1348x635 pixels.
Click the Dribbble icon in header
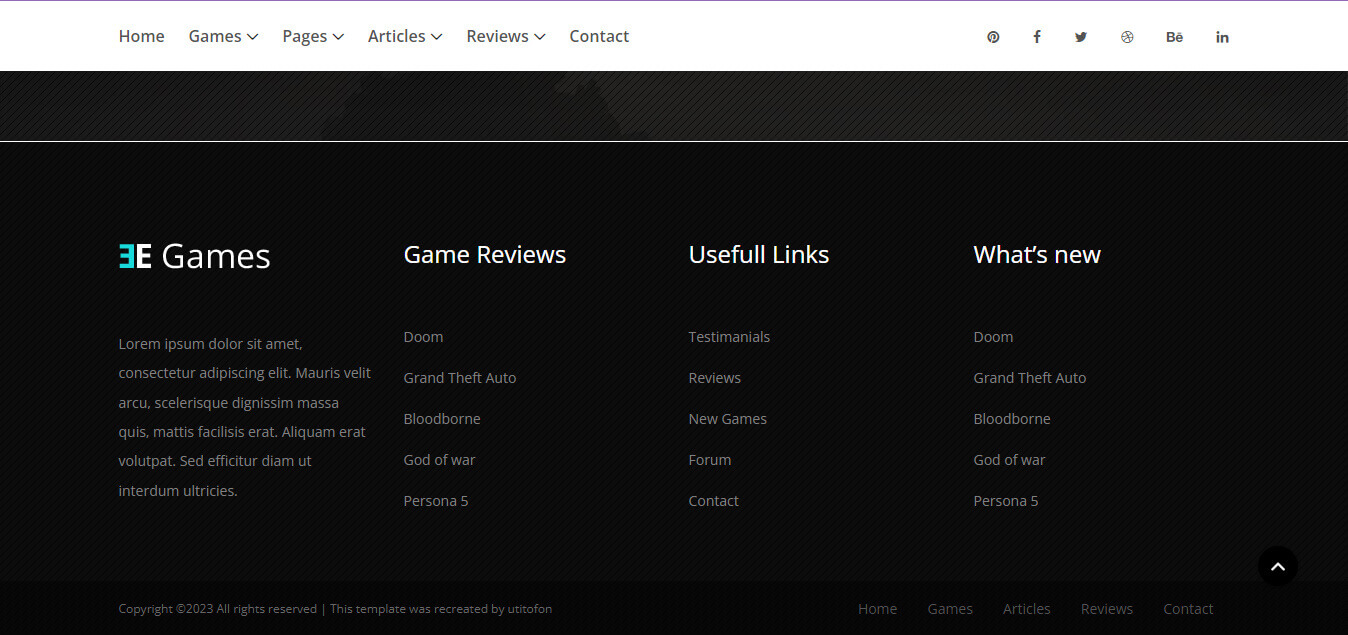[x=1127, y=37]
